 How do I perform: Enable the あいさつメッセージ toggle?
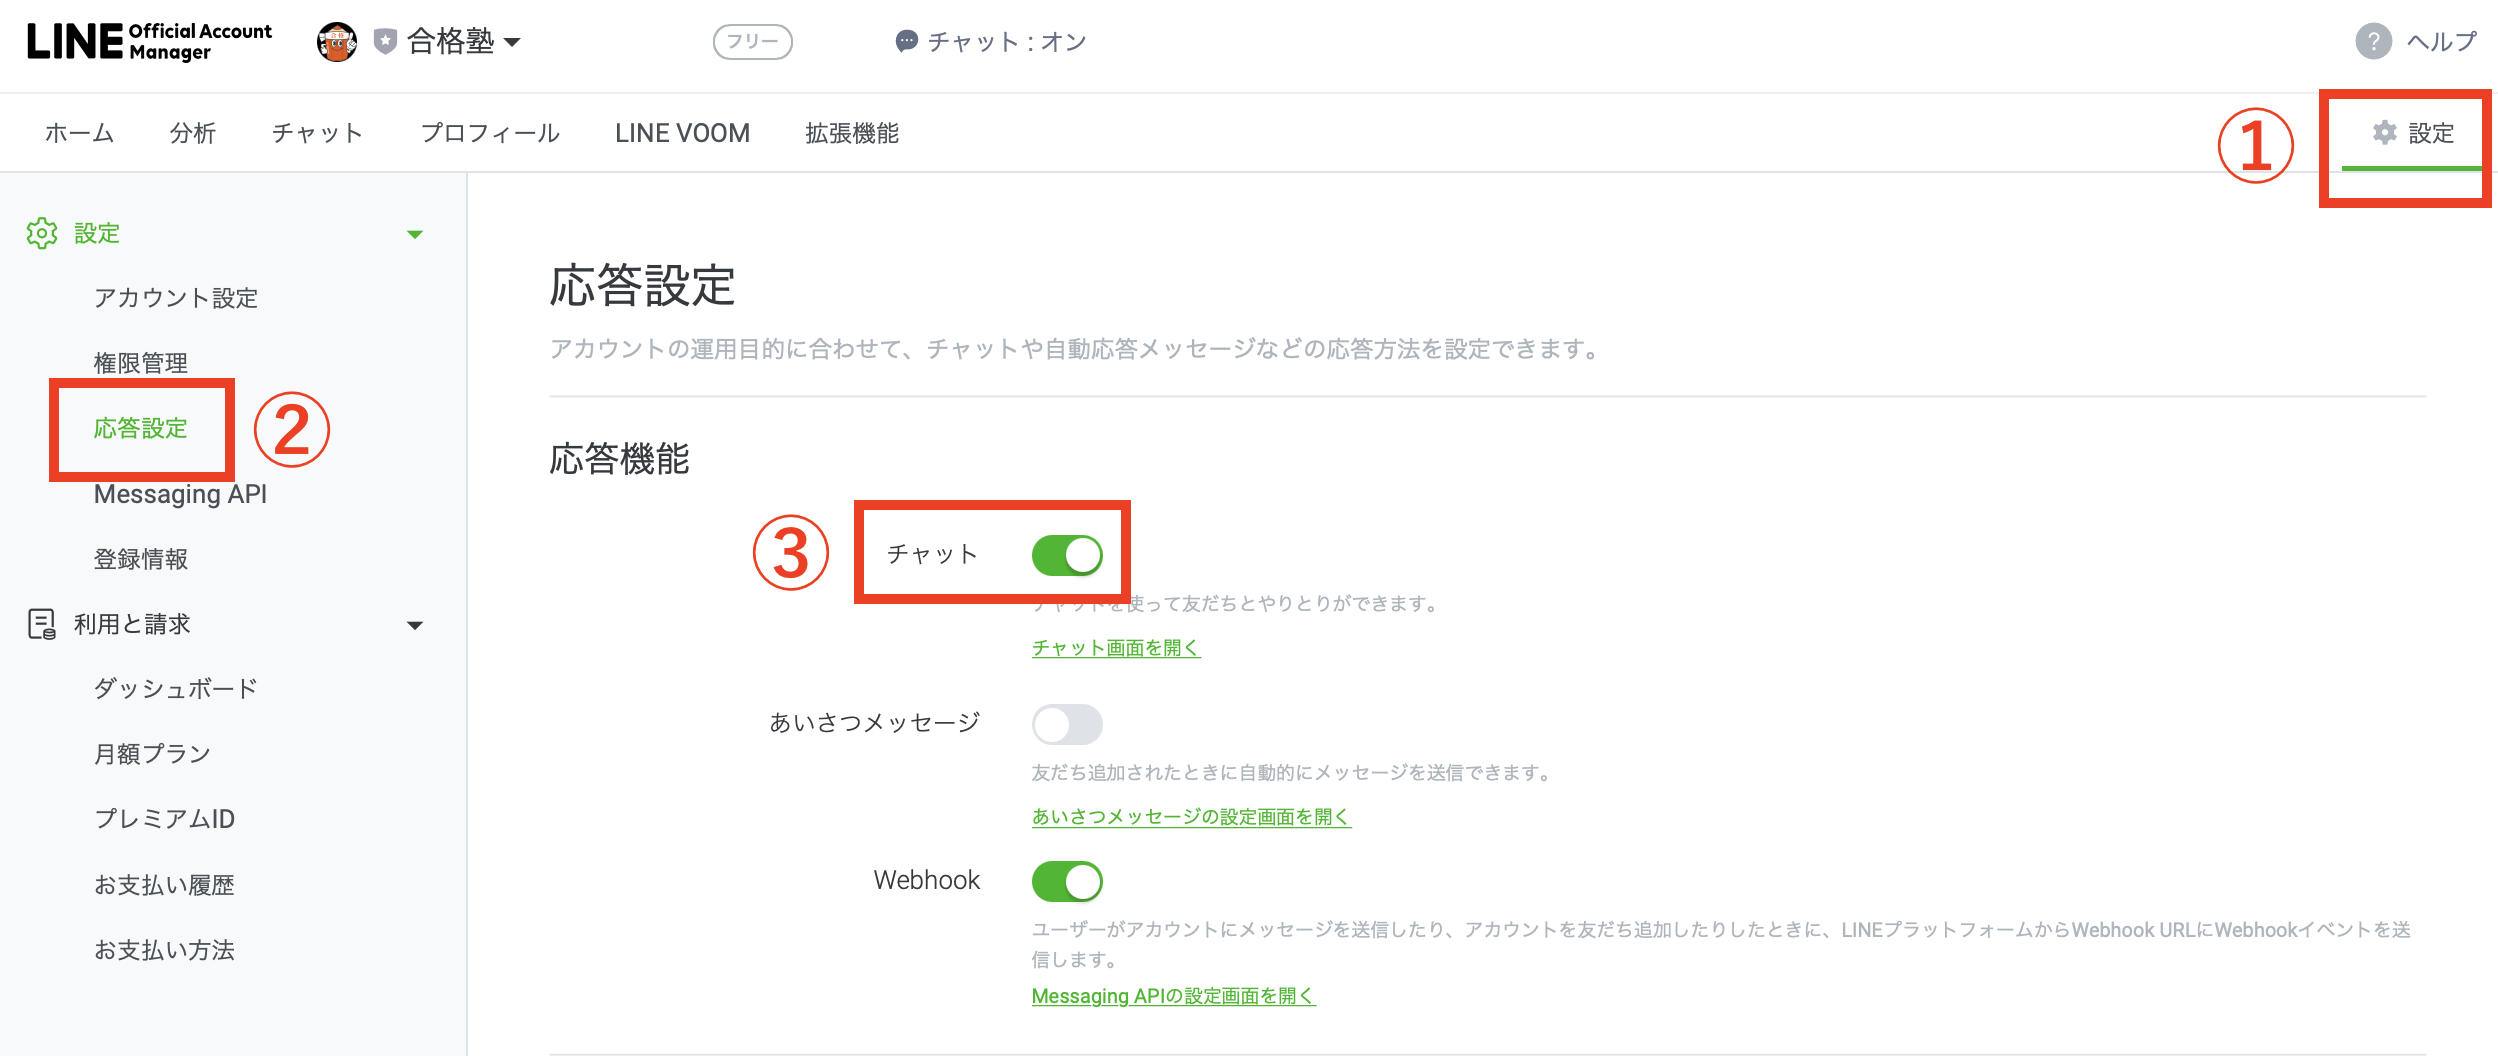tap(1066, 722)
